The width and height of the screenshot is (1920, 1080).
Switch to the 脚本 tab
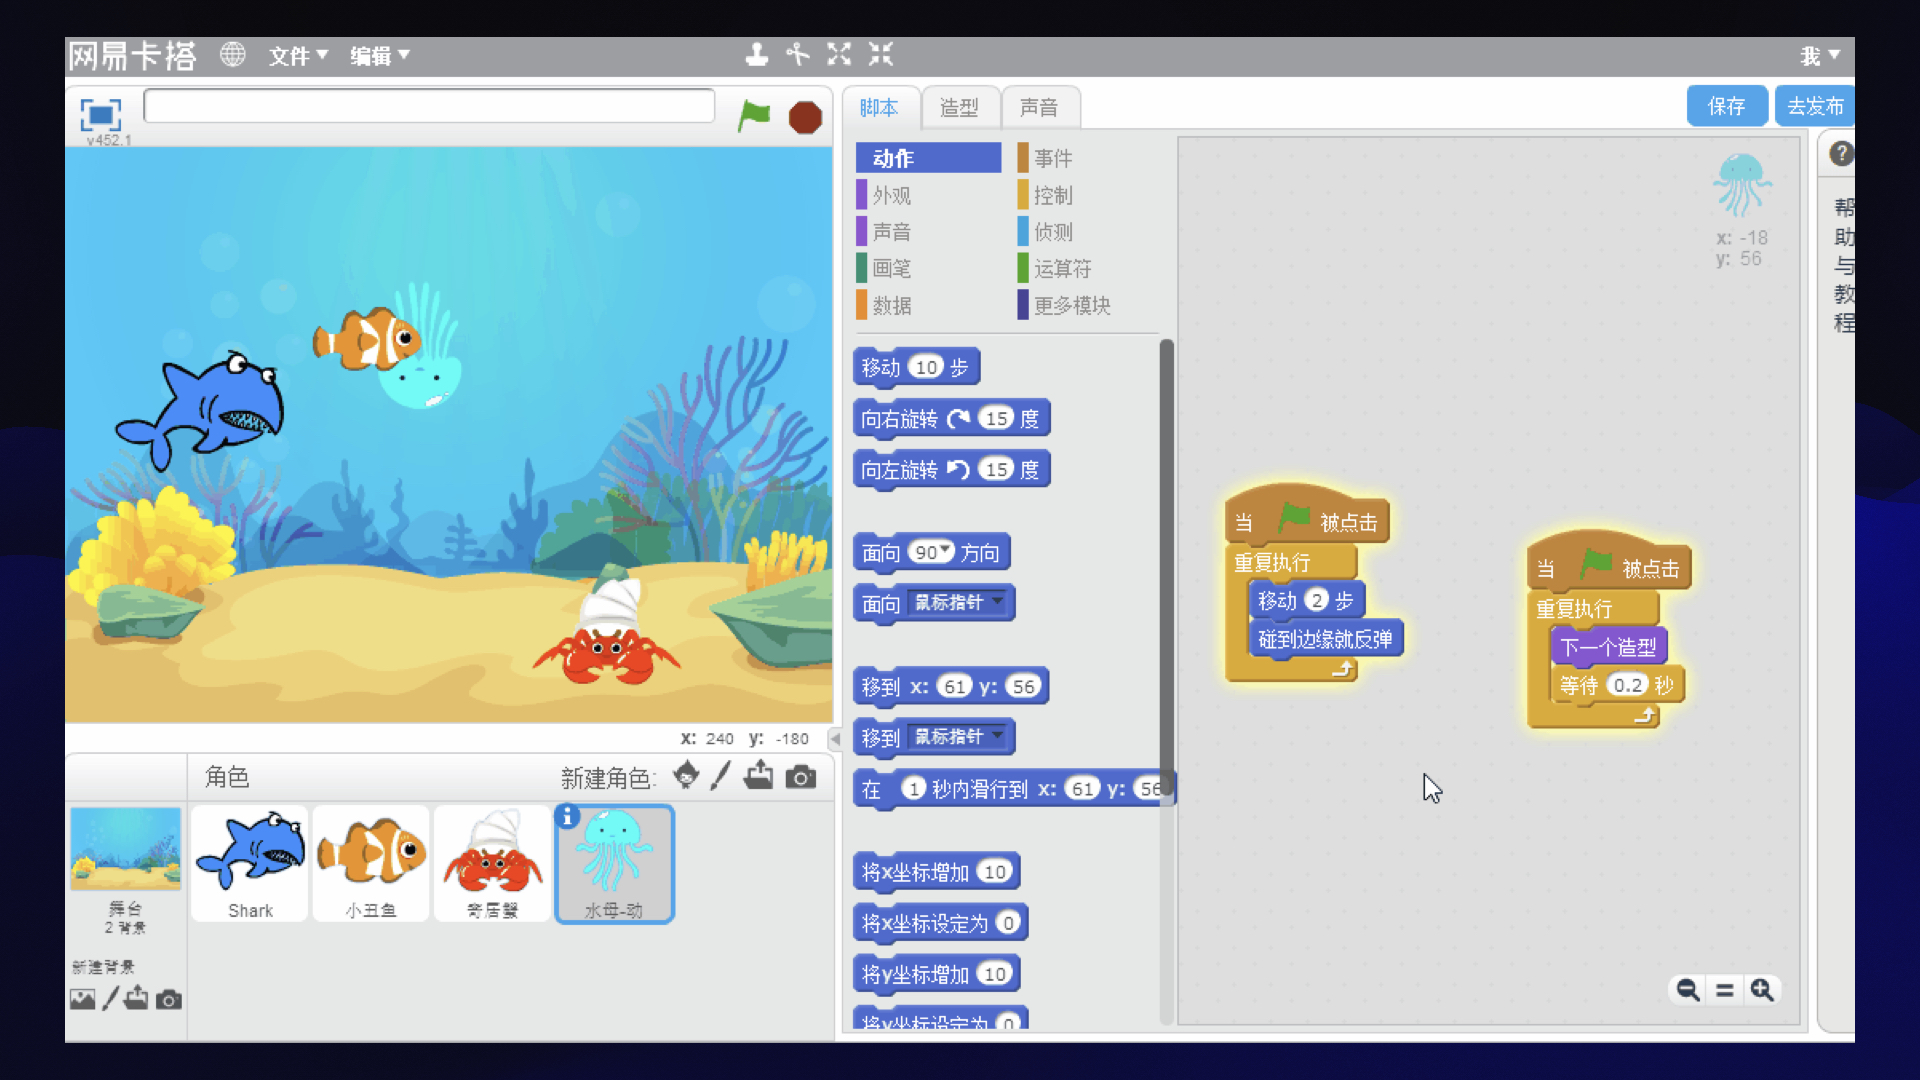tap(879, 107)
